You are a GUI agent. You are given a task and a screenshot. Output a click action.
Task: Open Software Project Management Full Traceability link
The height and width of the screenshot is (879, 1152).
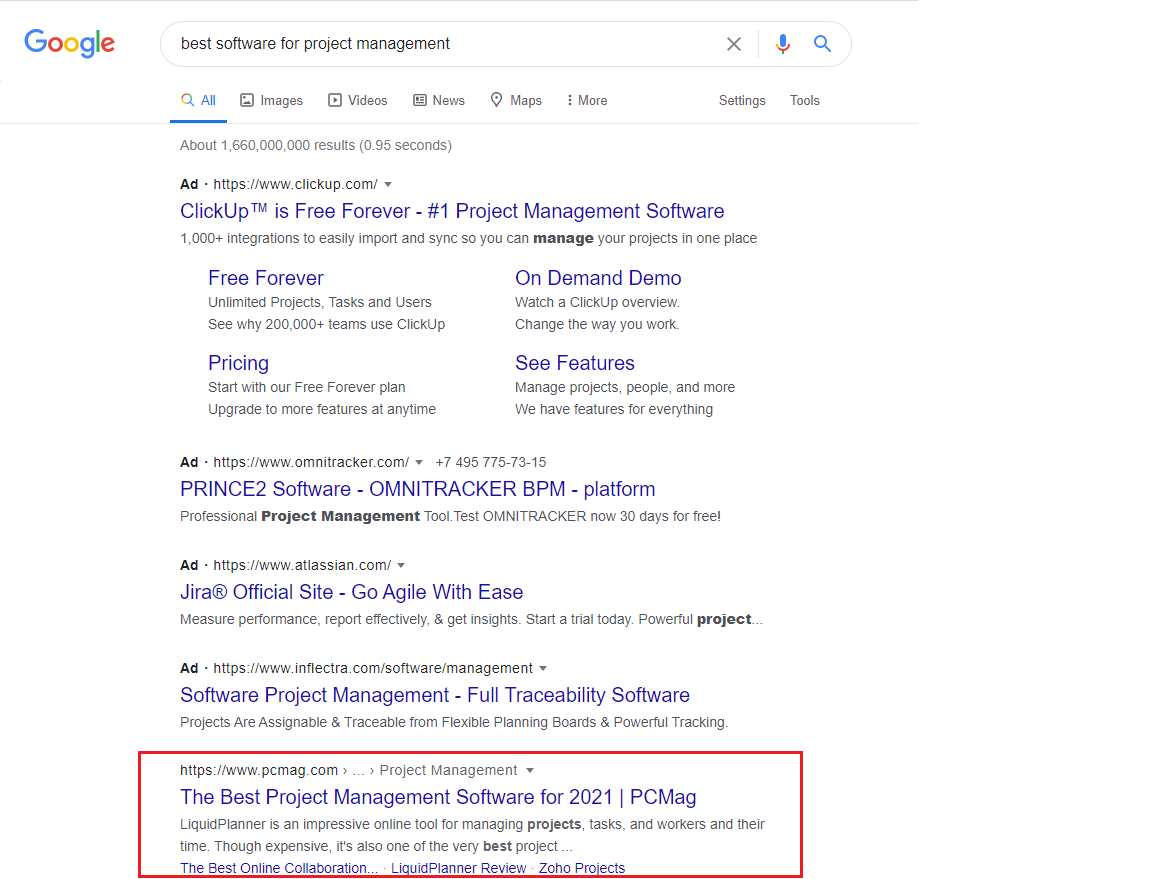click(435, 695)
